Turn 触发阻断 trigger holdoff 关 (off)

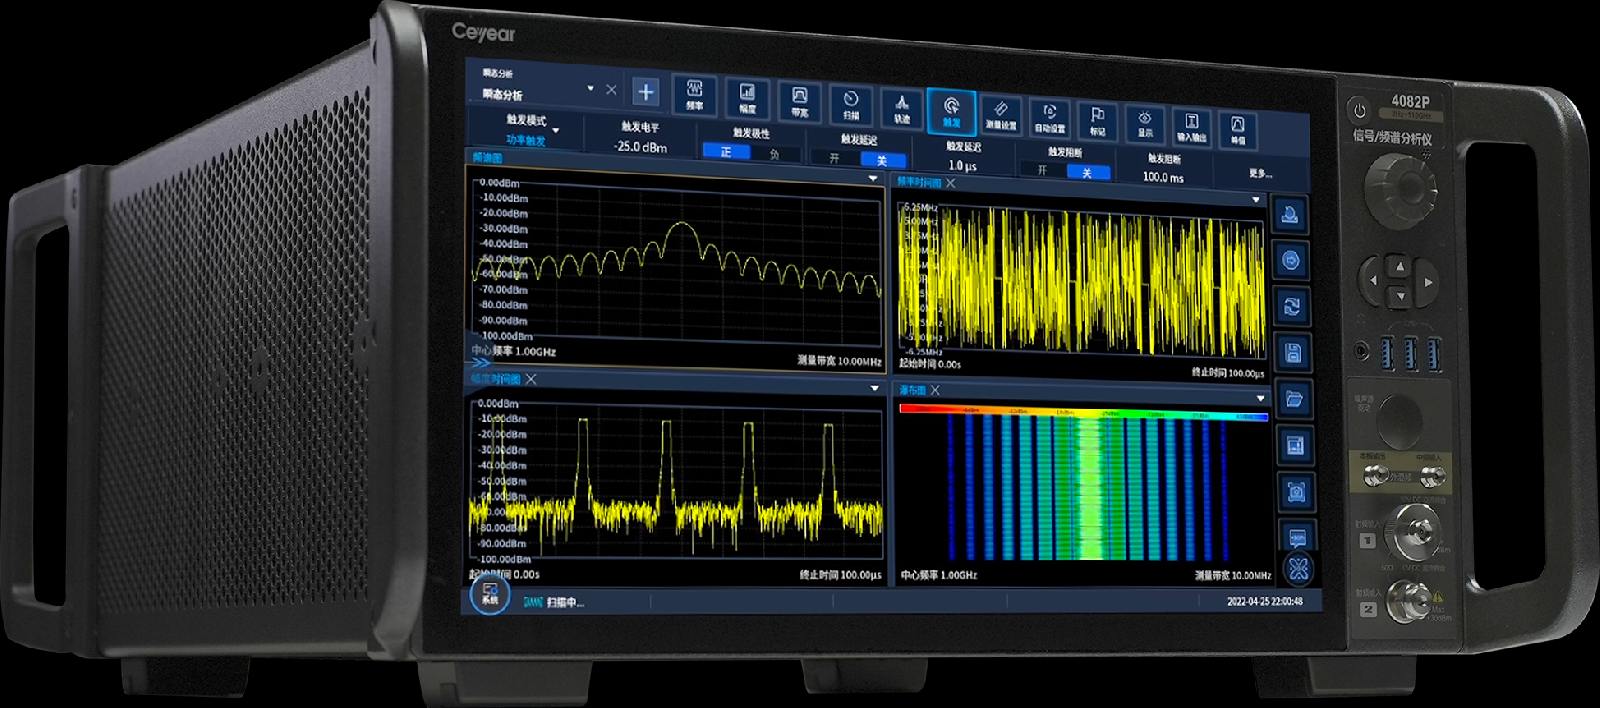point(1087,173)
